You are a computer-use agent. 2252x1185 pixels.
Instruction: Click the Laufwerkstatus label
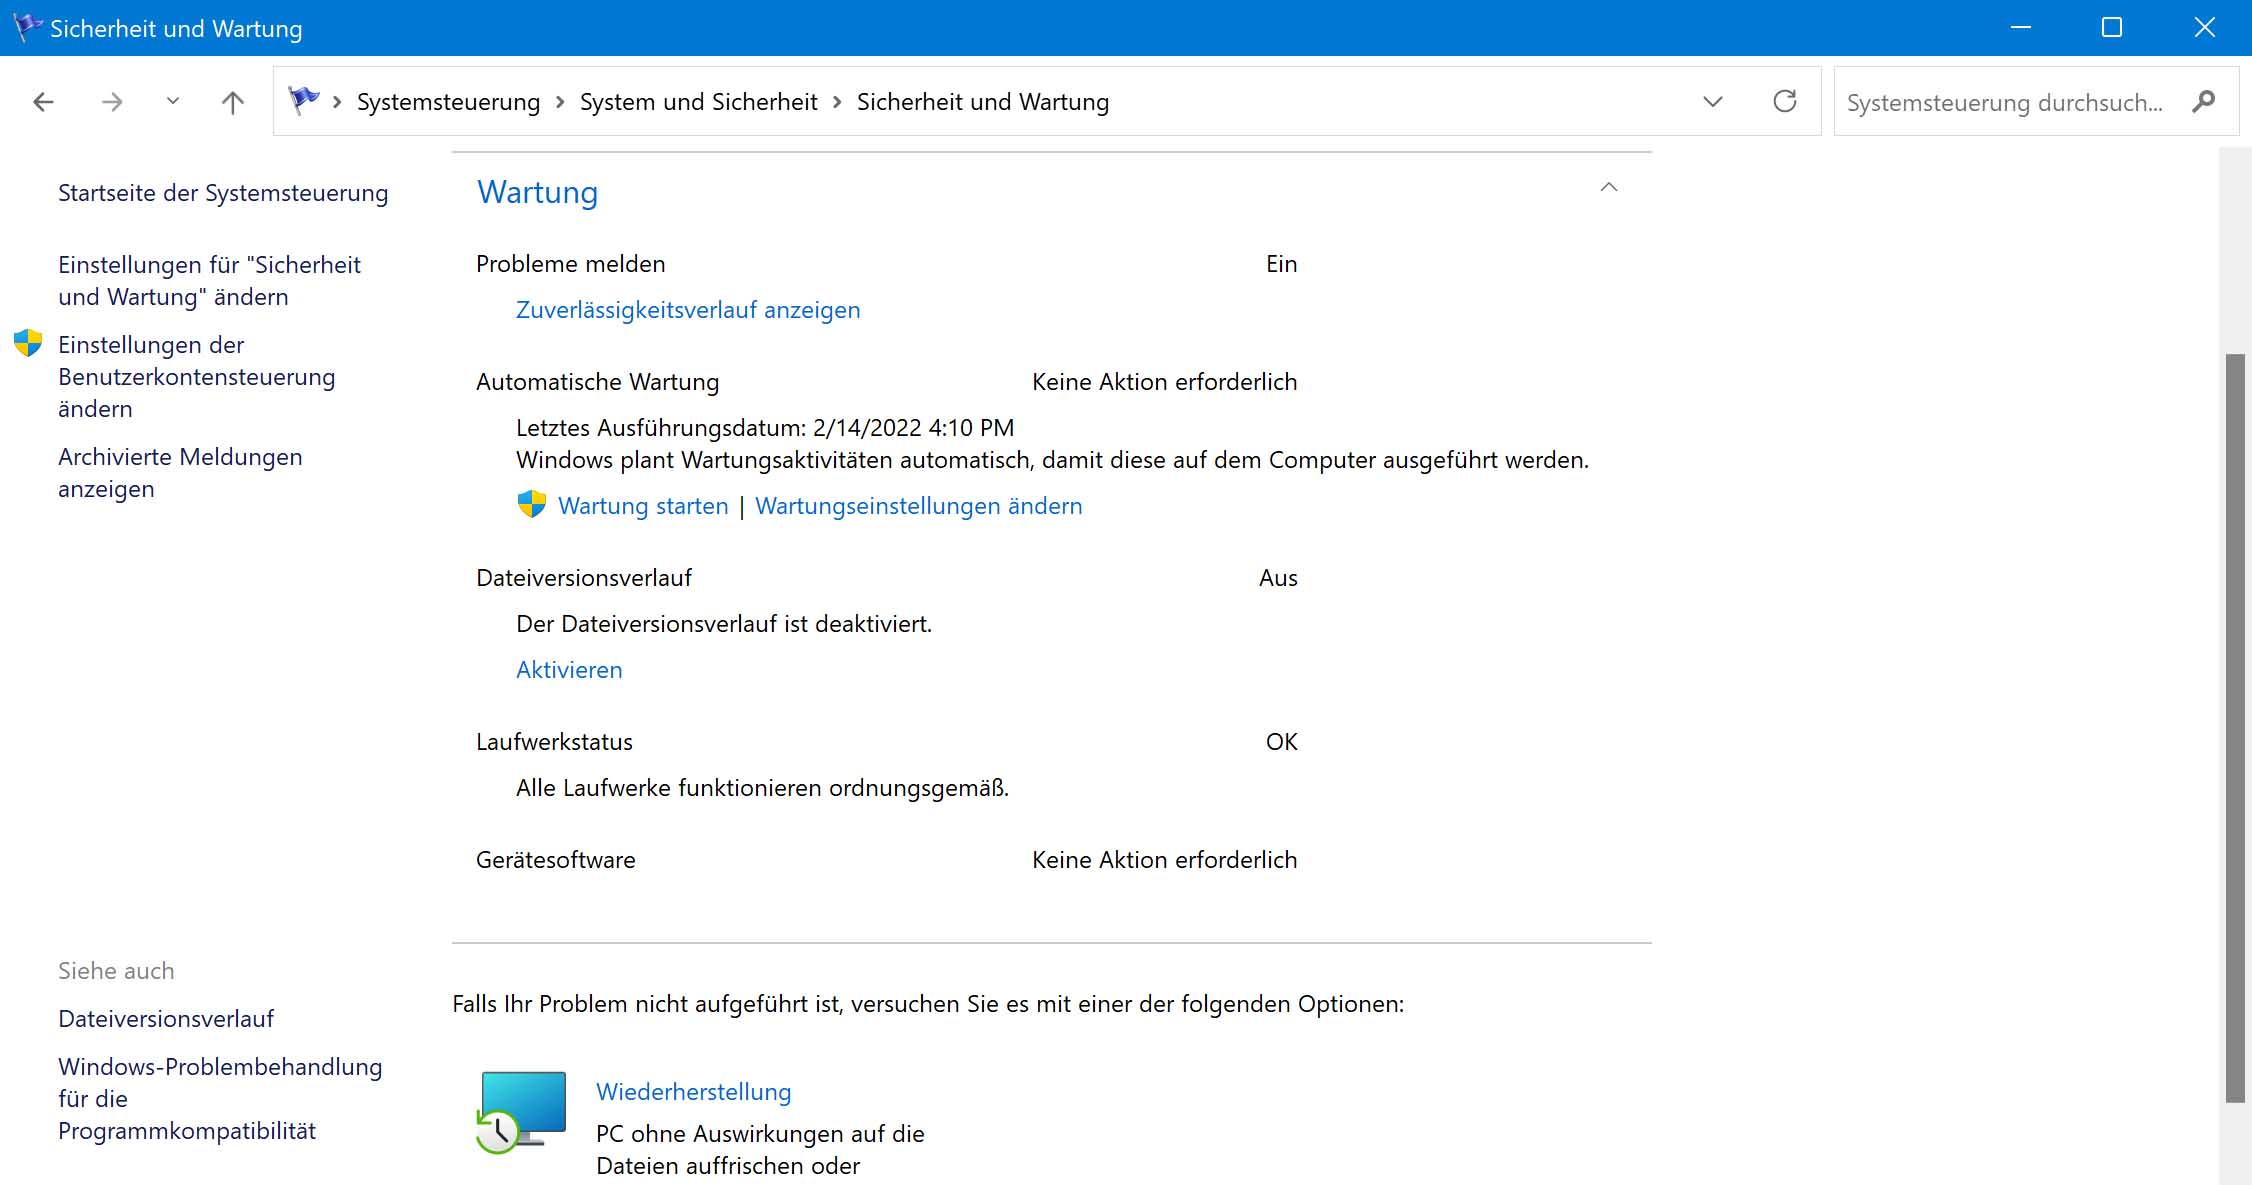554,742
